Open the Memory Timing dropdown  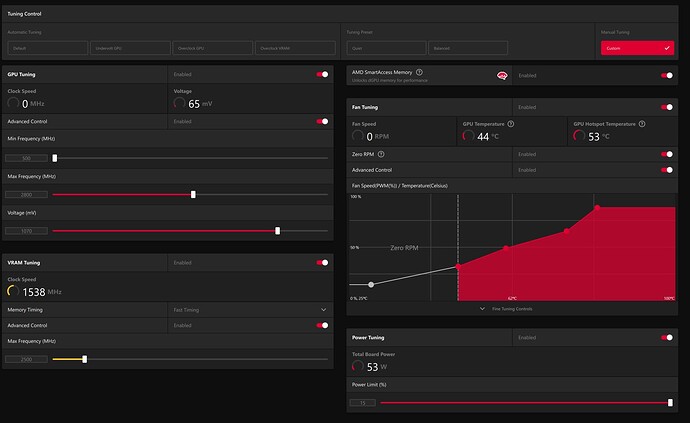pos(250,310)
